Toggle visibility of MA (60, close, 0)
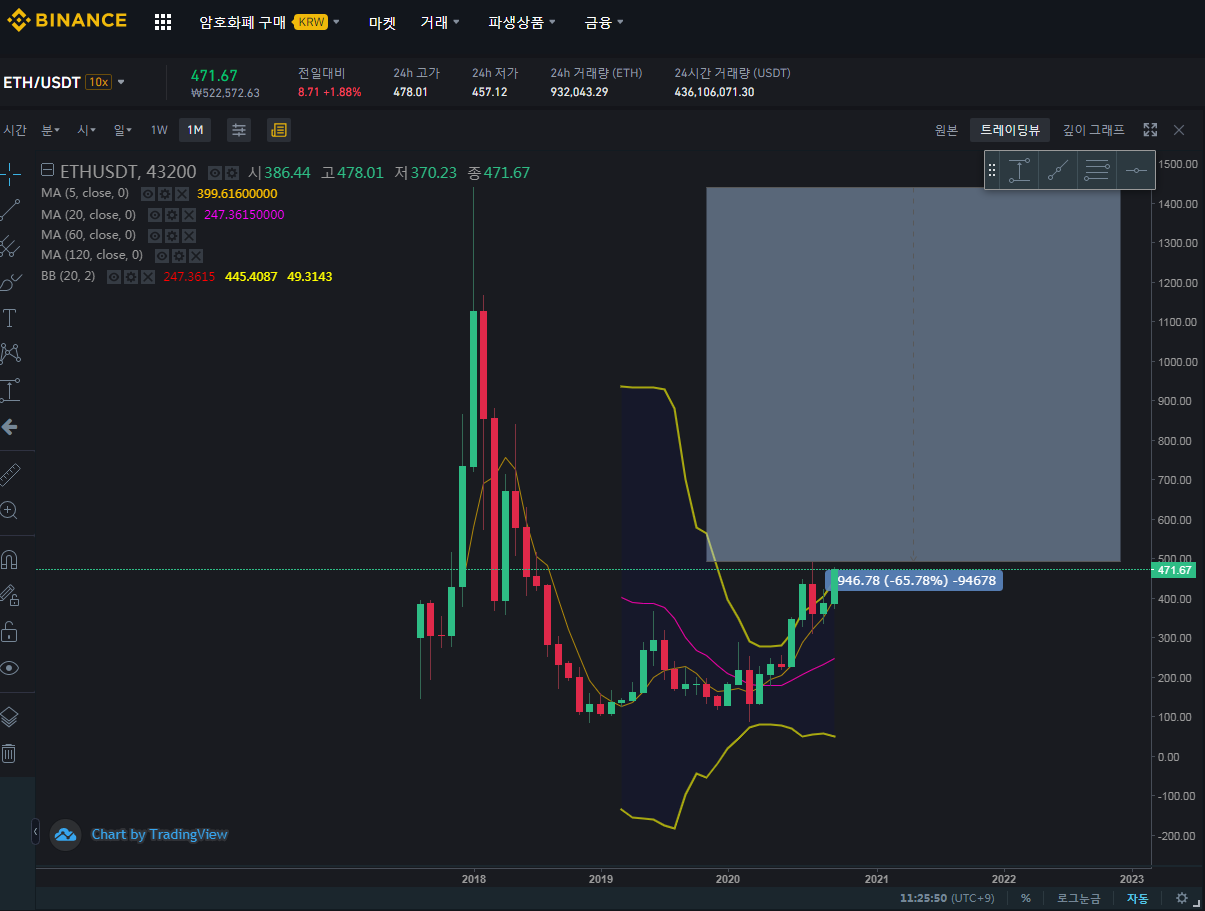The width and height of the screenshot is (1205, 911). 155,235
